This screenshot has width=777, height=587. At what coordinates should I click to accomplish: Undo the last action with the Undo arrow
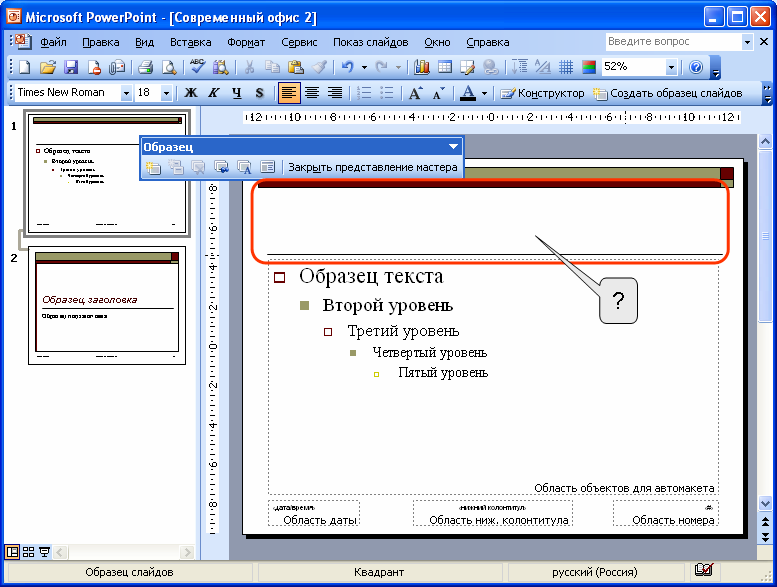347,67
